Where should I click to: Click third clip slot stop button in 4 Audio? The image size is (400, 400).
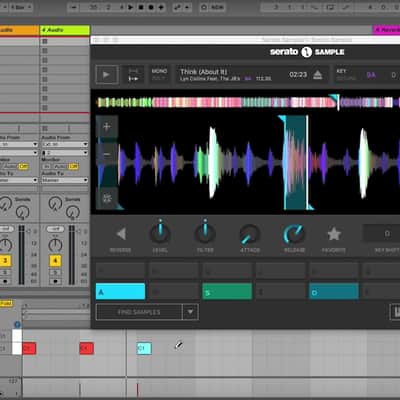(x=45, y=60)
